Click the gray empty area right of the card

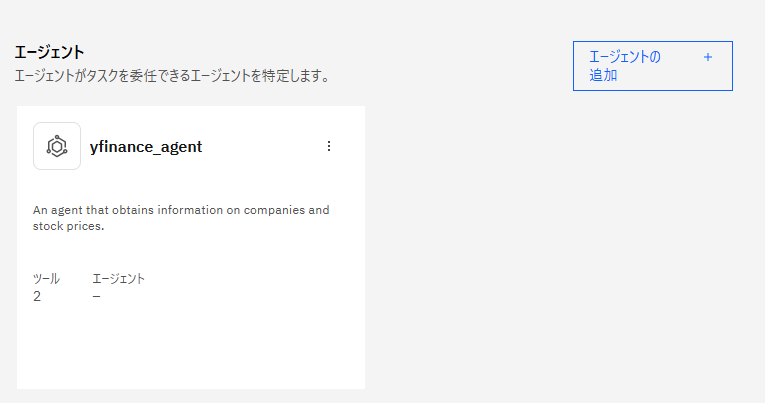[x=560, y=250]
